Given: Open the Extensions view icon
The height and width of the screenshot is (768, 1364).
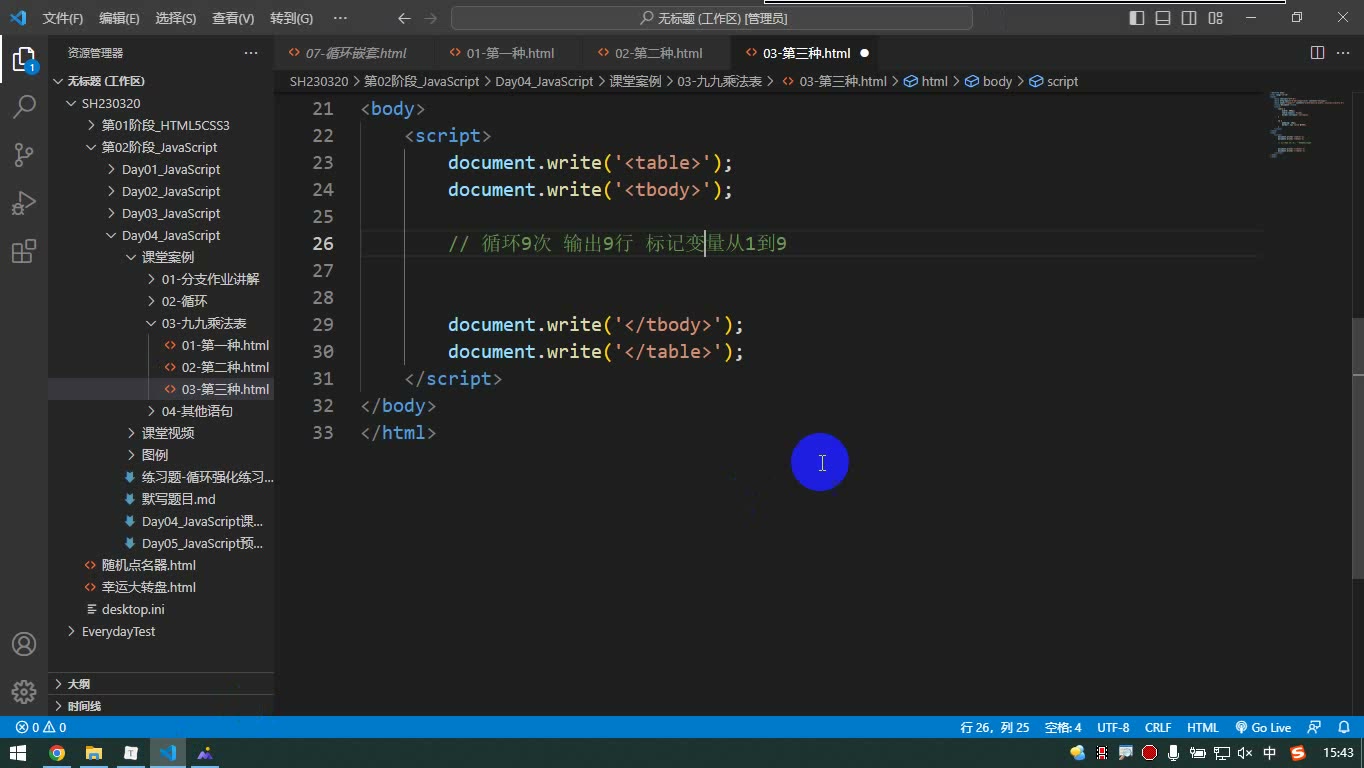Looking at the screenshot, I should click(23, 251).
